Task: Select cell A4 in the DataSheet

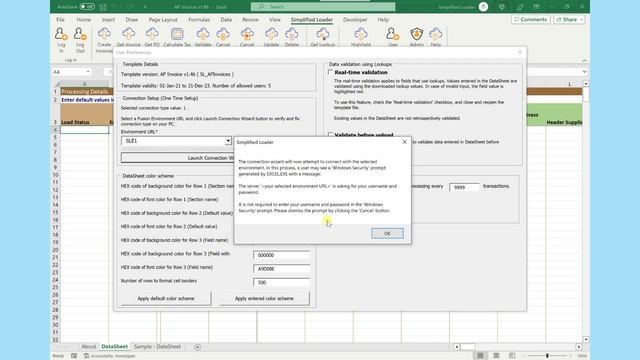Action: [84, 130]
